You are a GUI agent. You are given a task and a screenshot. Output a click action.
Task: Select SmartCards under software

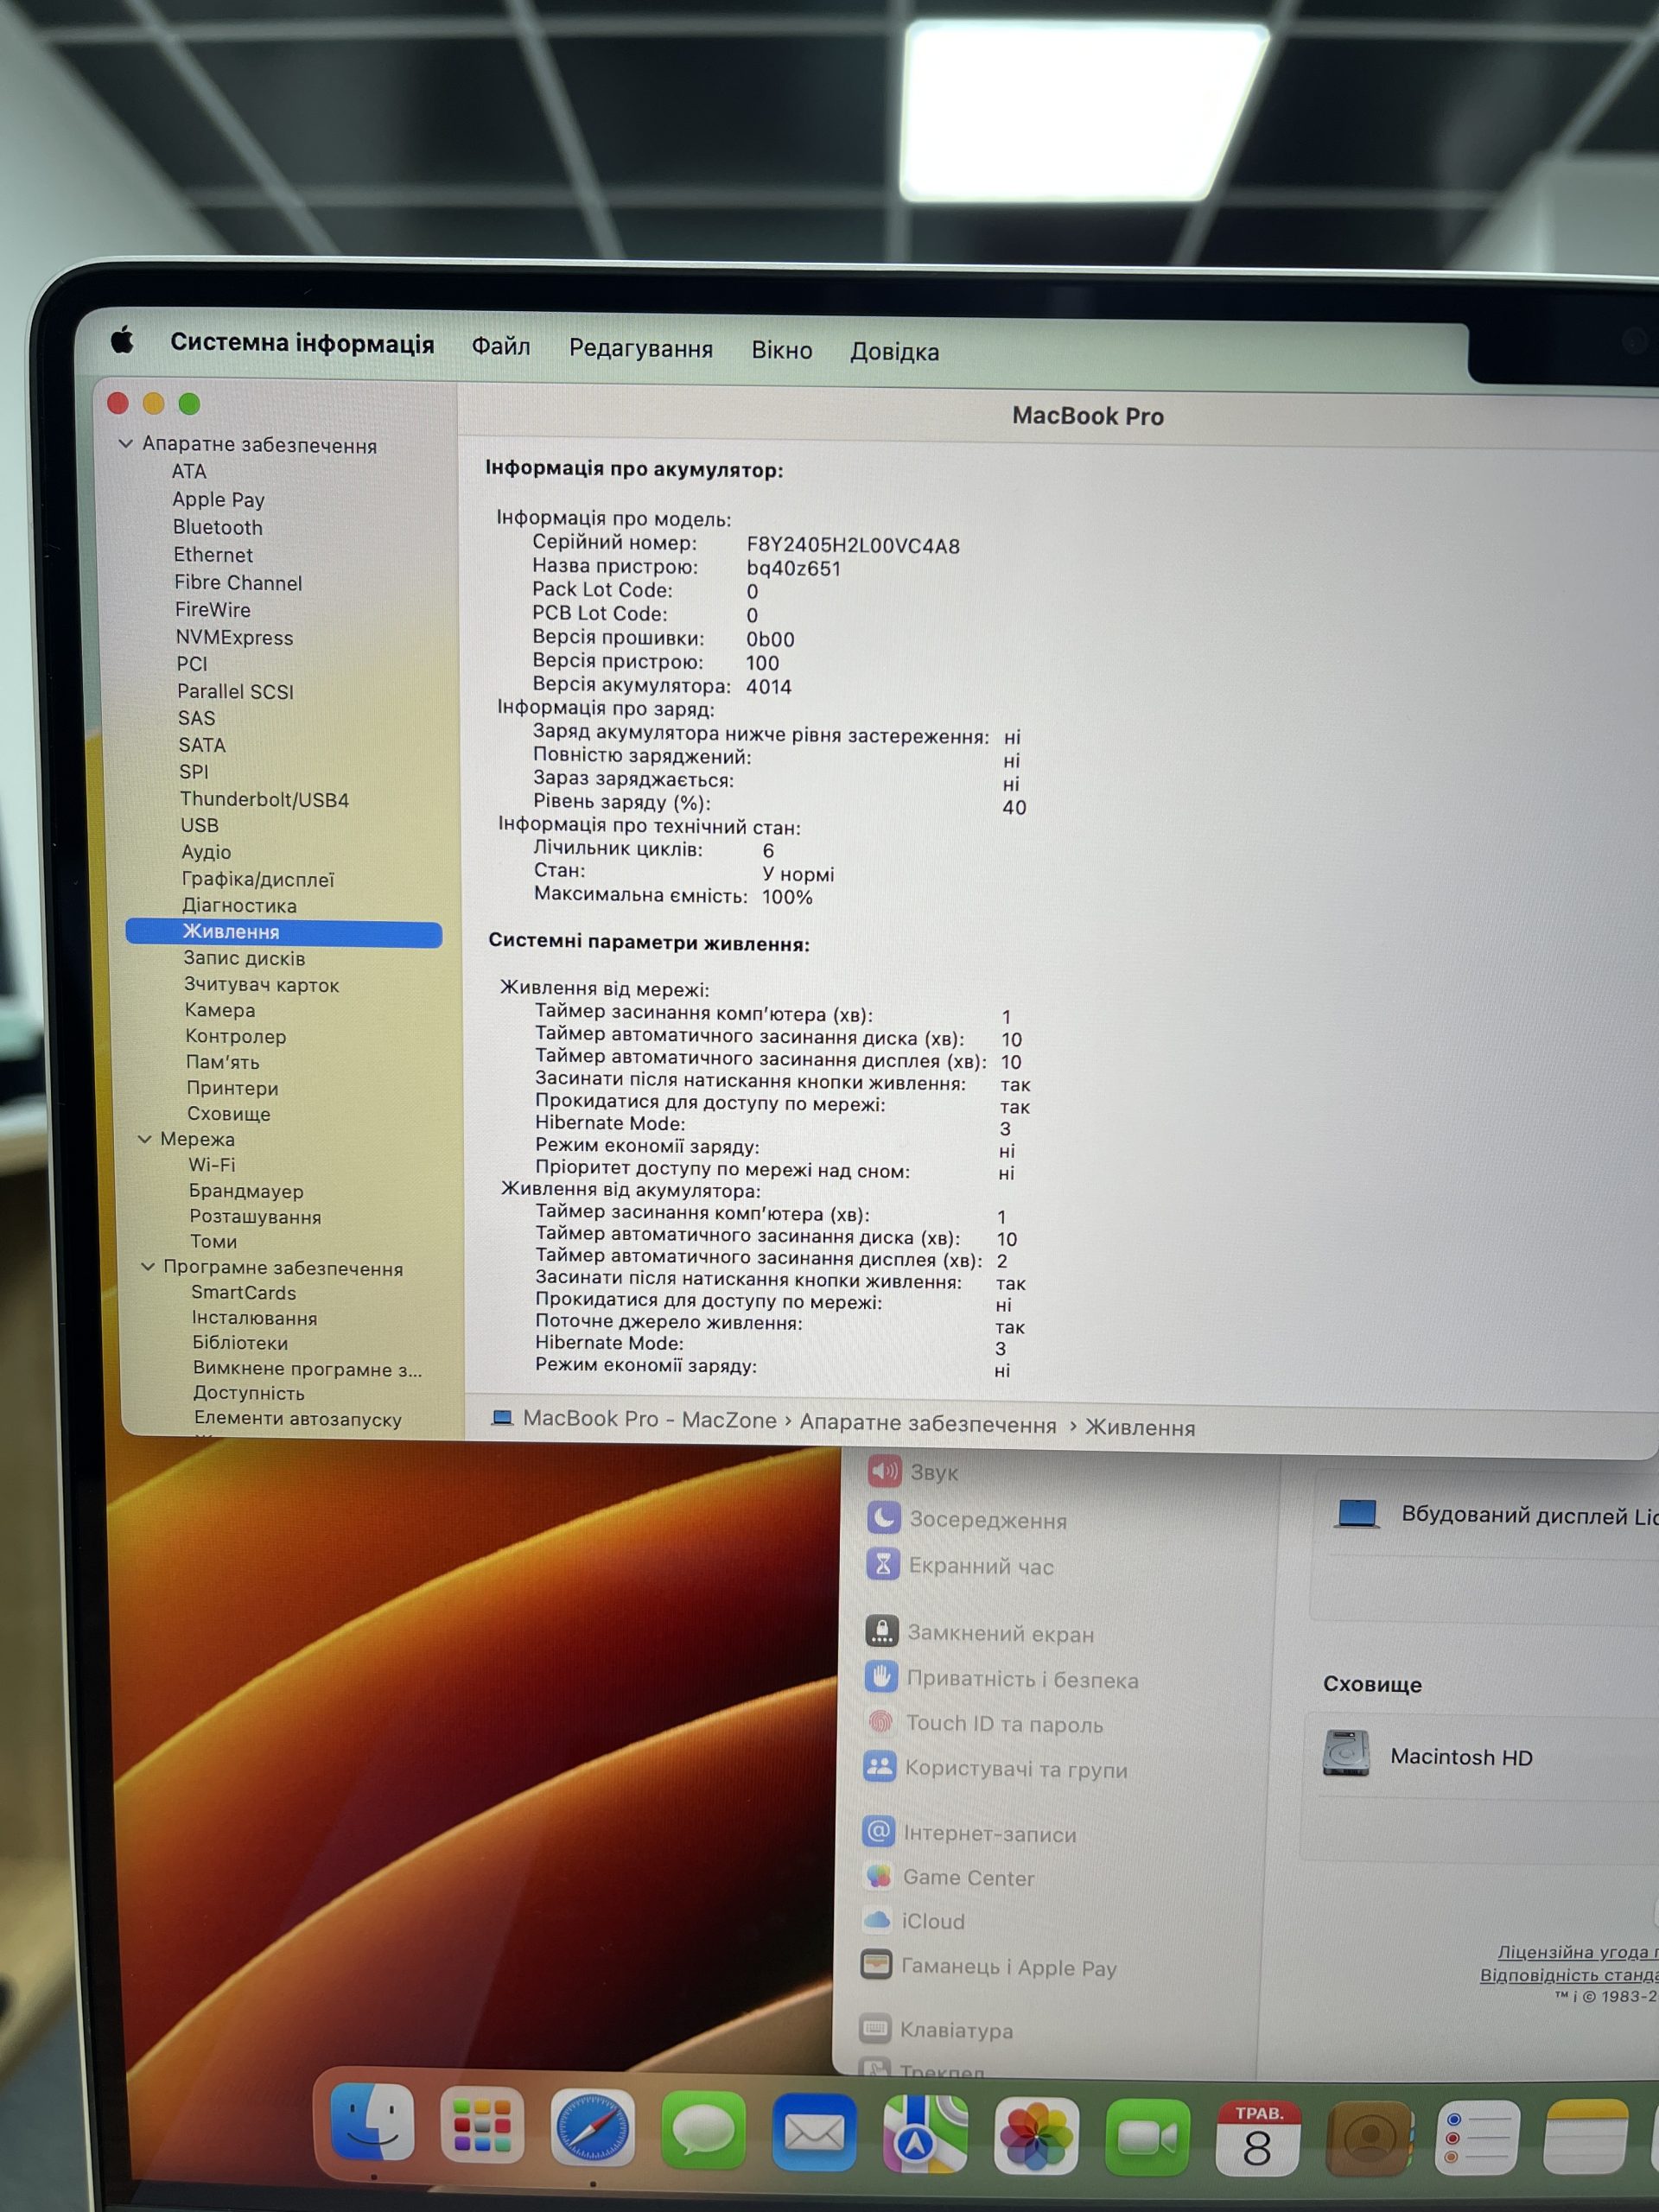pos(243,1292)
